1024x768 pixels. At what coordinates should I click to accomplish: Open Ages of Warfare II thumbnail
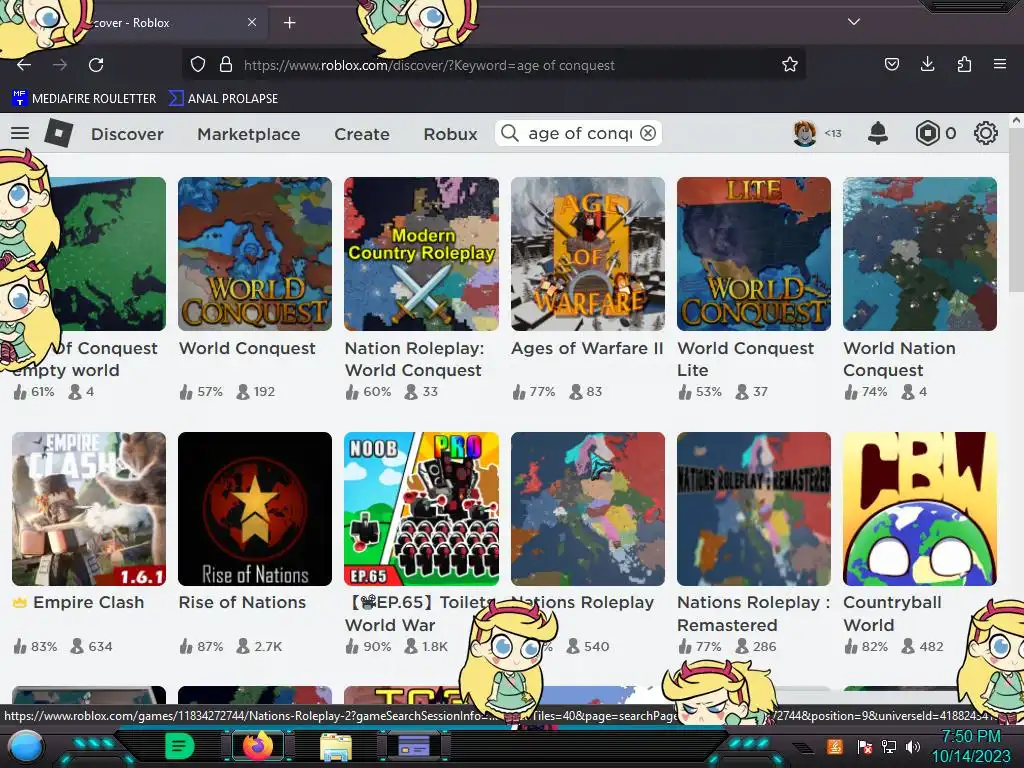[588, 254]
